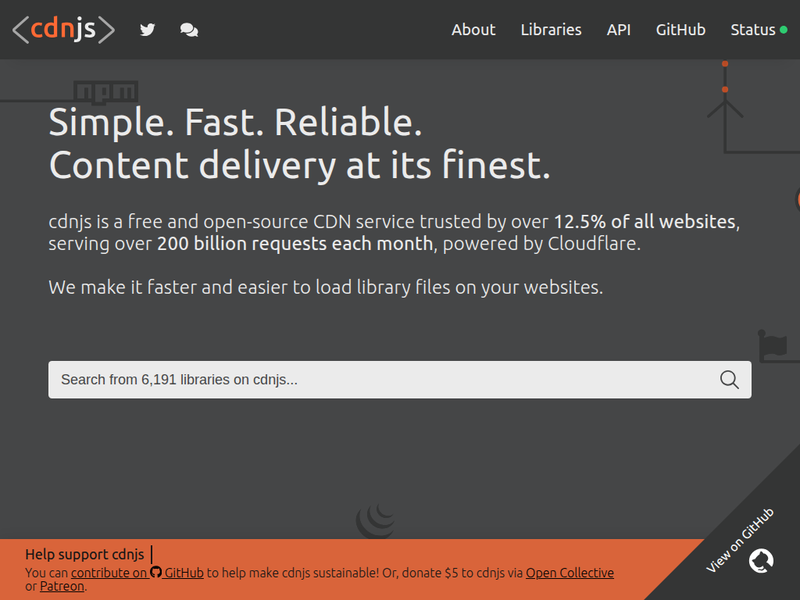The width and height of the screenshot is (800, 600).
Task: Click '12.5% of all websites' text
Action: coord(644,221)
